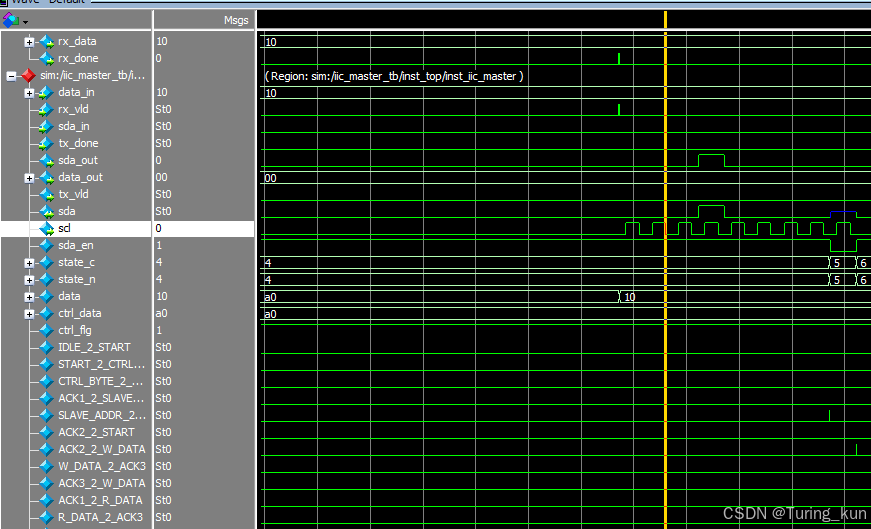Click the R_DATA_2_ACK3 signal icon
The width and height of the screenshot is (871, 529).
[x=47, y=517]
